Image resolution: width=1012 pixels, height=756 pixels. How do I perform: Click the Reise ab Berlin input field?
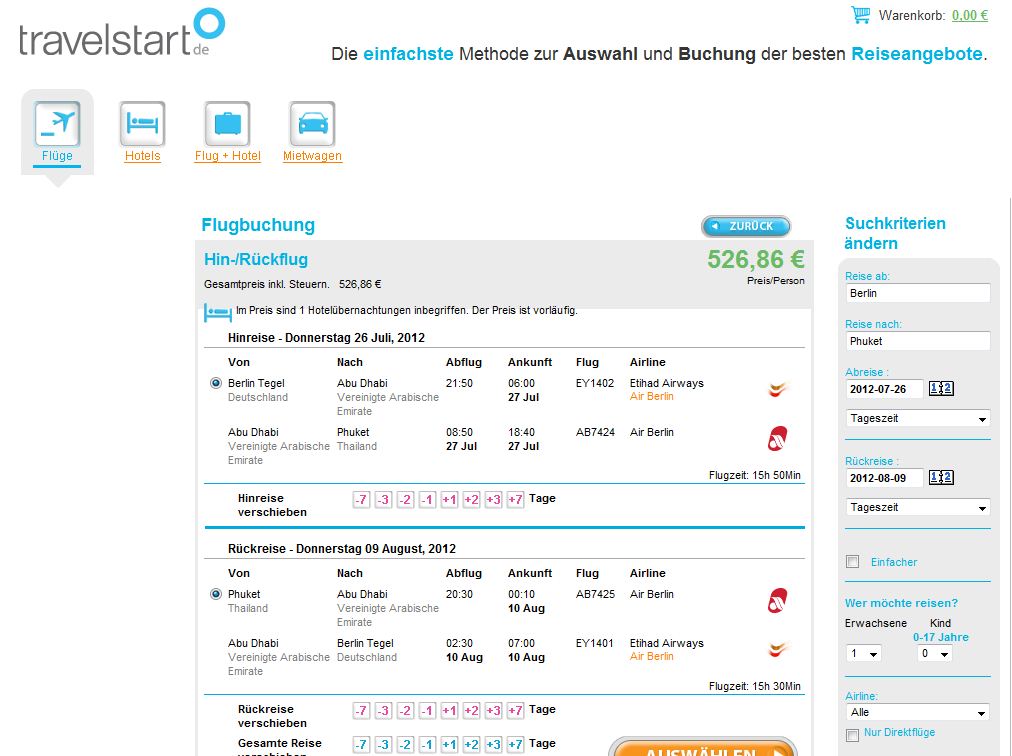pos(918,293)
